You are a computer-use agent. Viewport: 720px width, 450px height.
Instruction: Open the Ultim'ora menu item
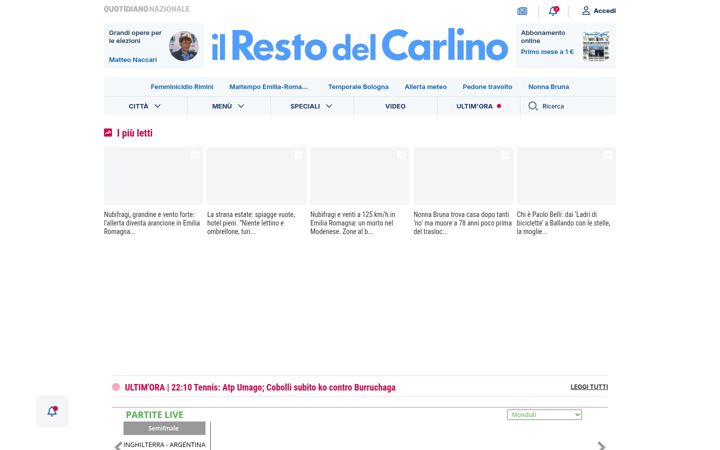coord(474,106)
